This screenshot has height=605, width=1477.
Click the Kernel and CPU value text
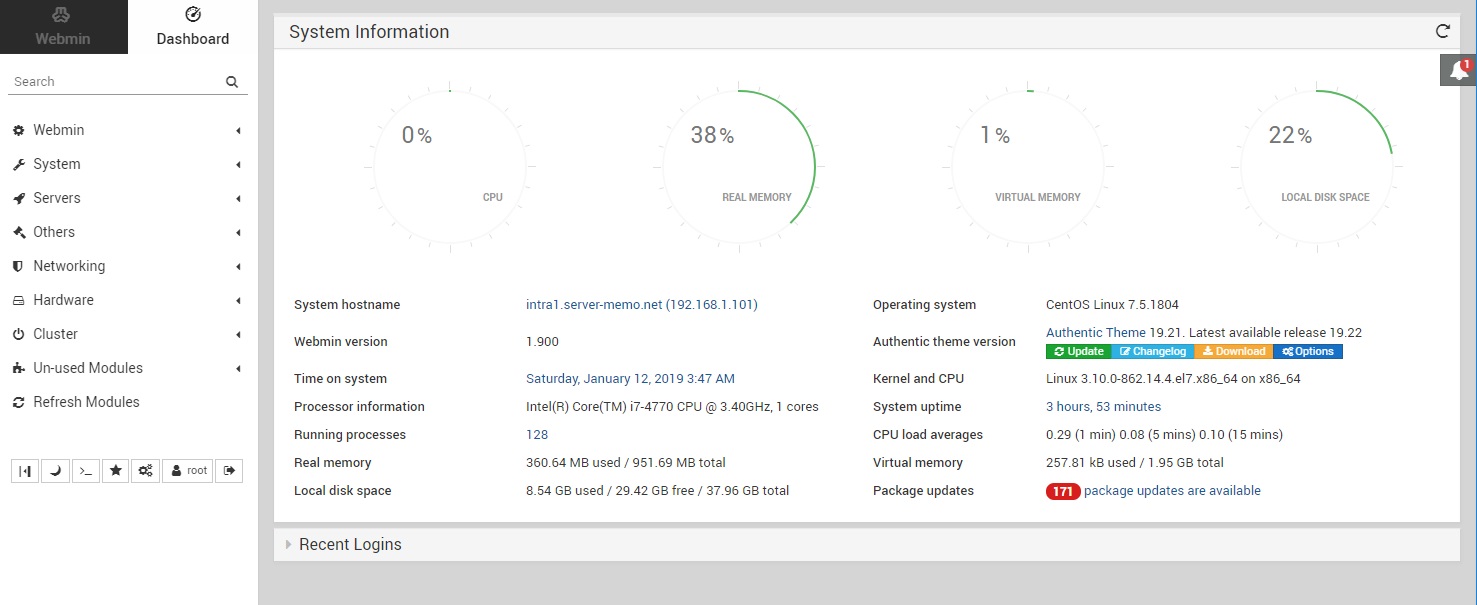tap(1173, 379)
